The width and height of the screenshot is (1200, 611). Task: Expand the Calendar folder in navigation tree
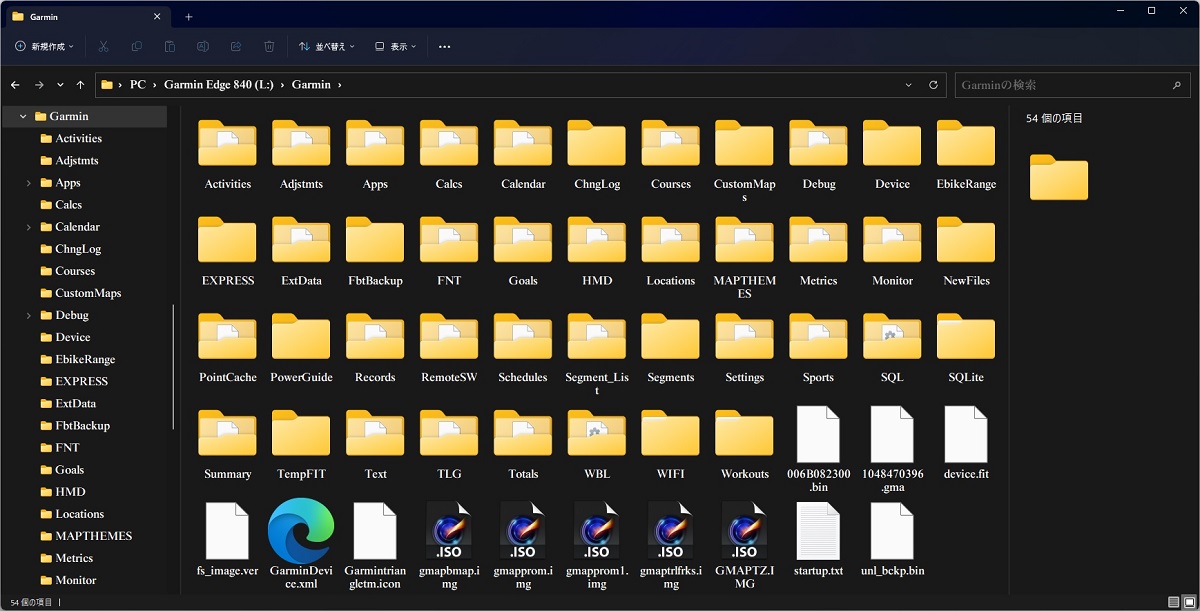point(29,227)
